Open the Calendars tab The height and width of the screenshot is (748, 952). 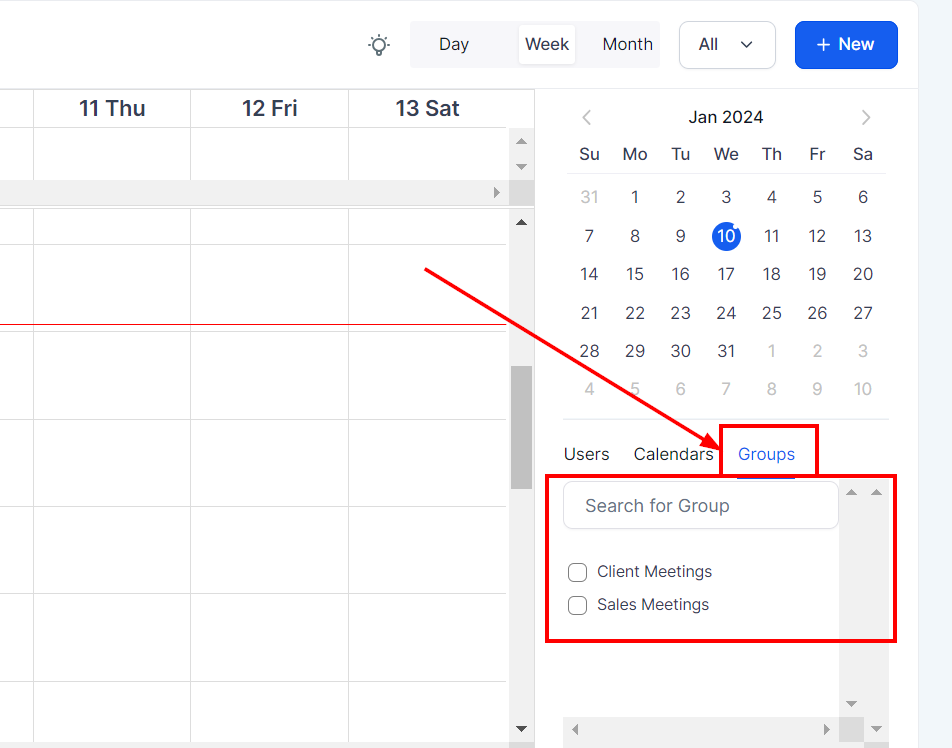[673, 454]
